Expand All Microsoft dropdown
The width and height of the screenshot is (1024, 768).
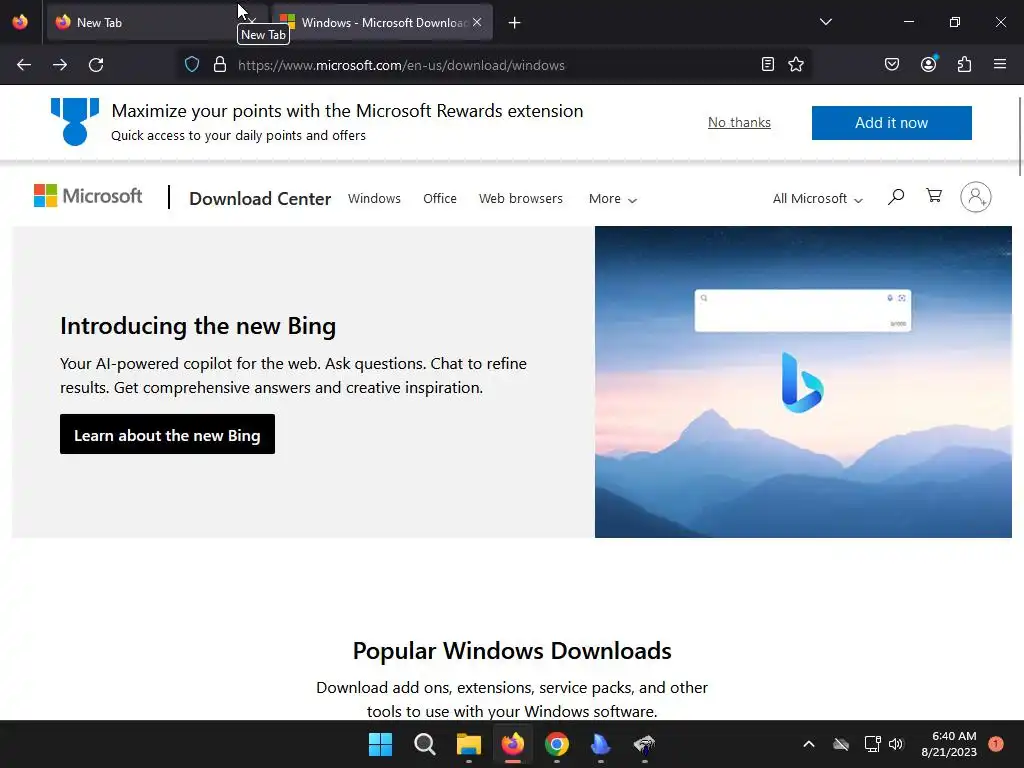818,199
